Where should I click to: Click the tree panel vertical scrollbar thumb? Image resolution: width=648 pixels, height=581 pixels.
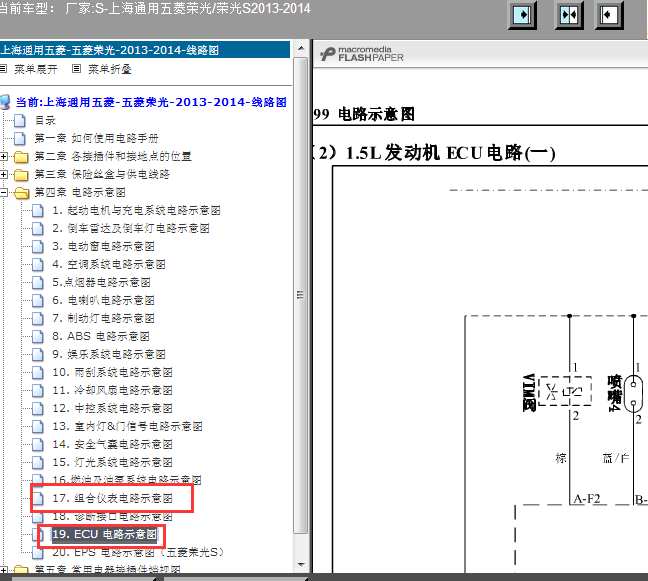click(300, 295)
